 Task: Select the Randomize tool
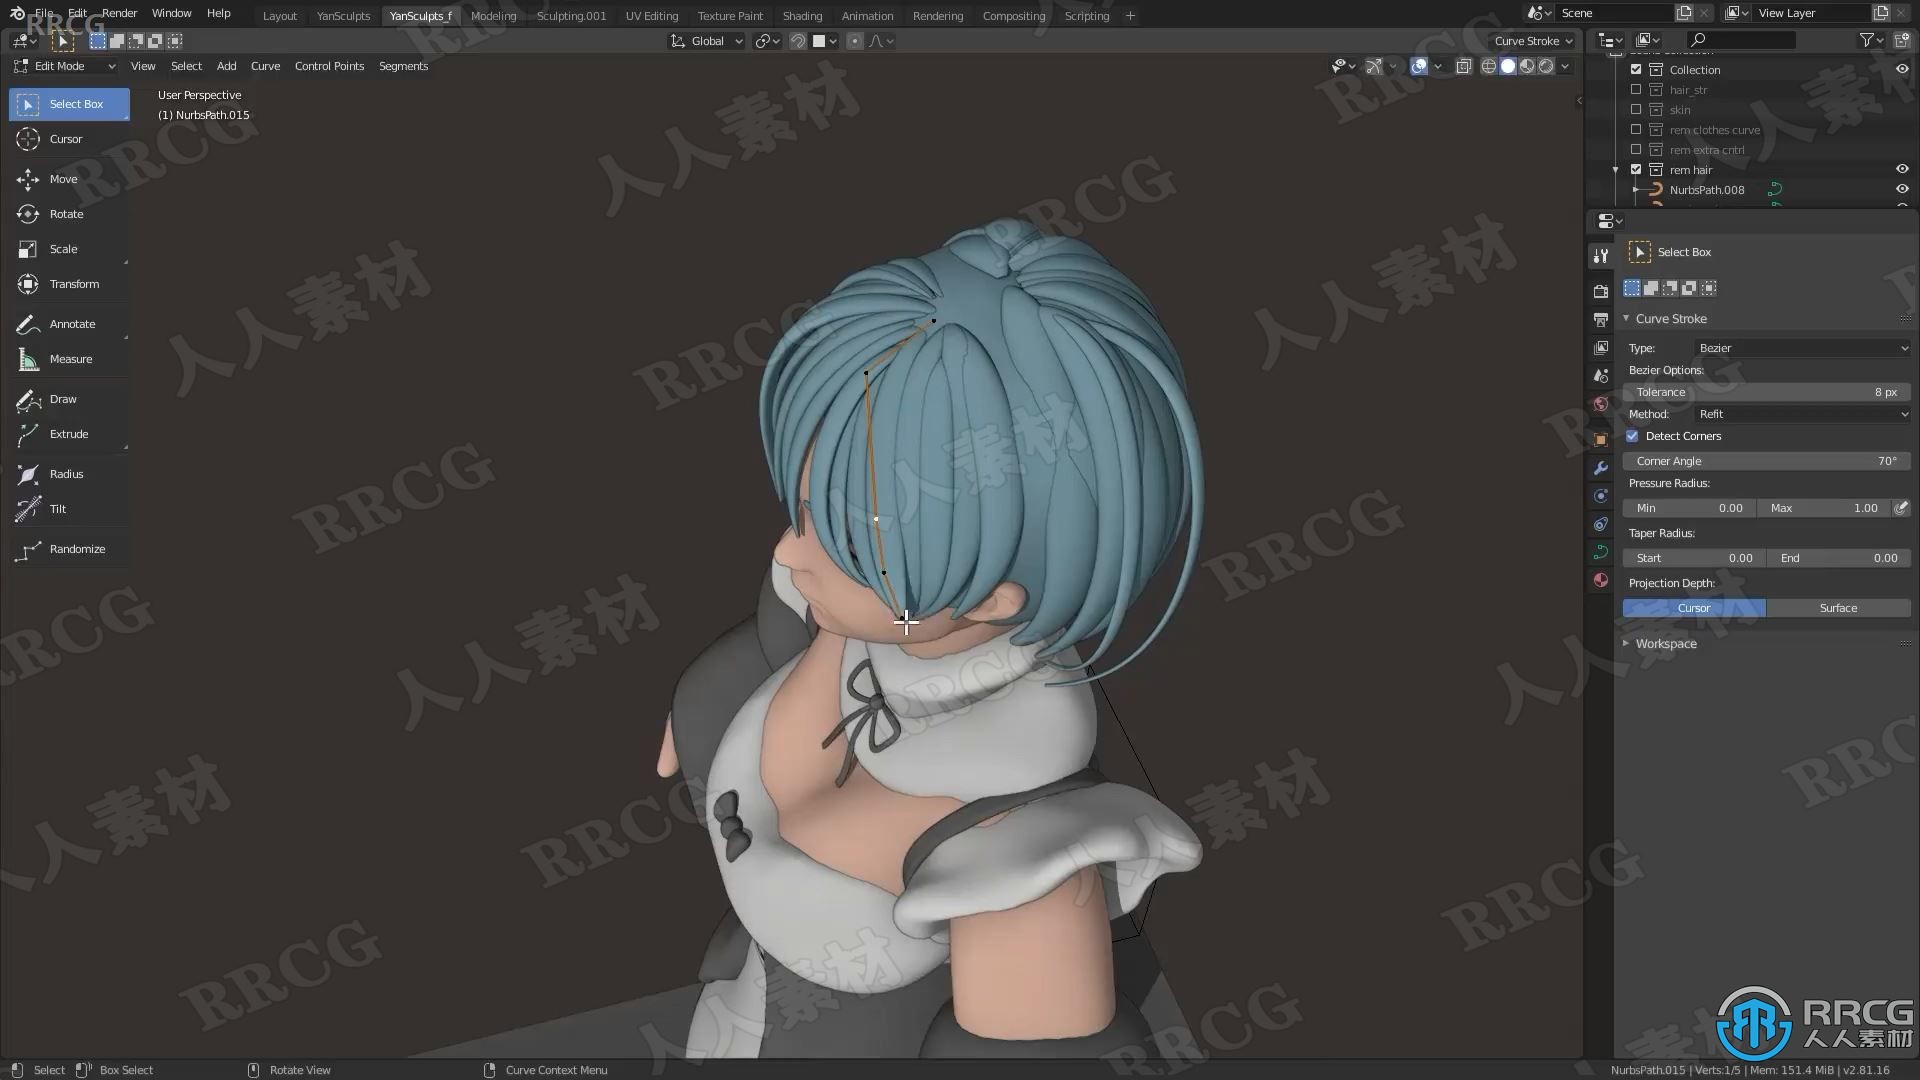(x=69, y=549)
